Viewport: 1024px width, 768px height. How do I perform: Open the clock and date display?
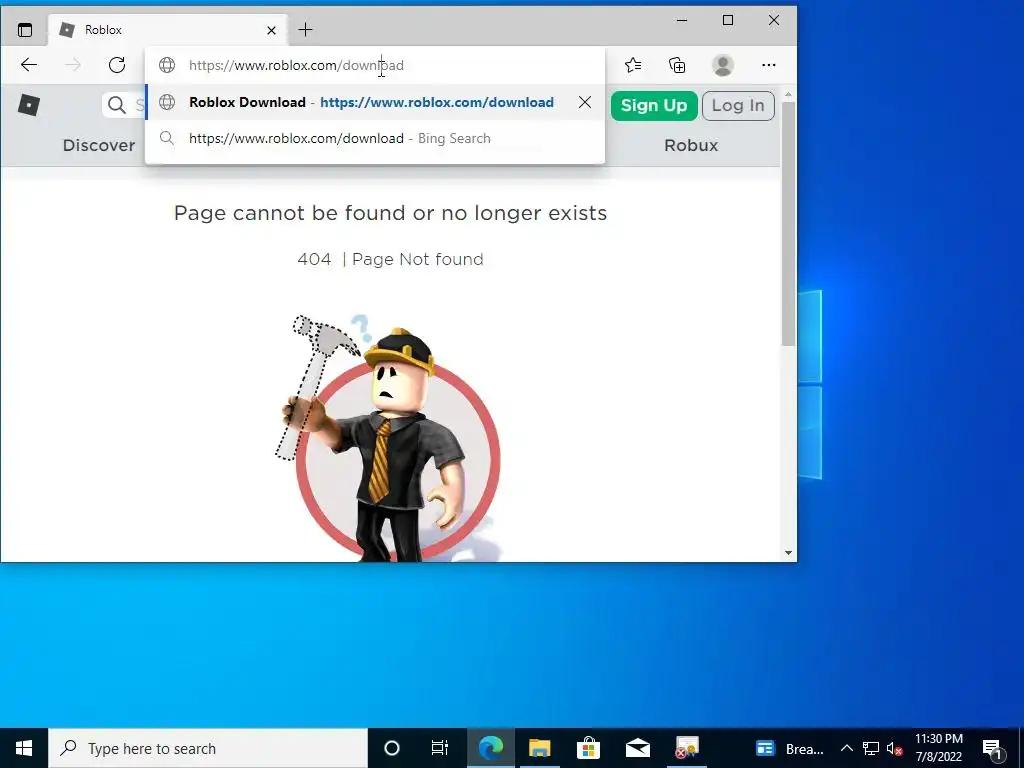pyautogui.click(x=938, y=748)
